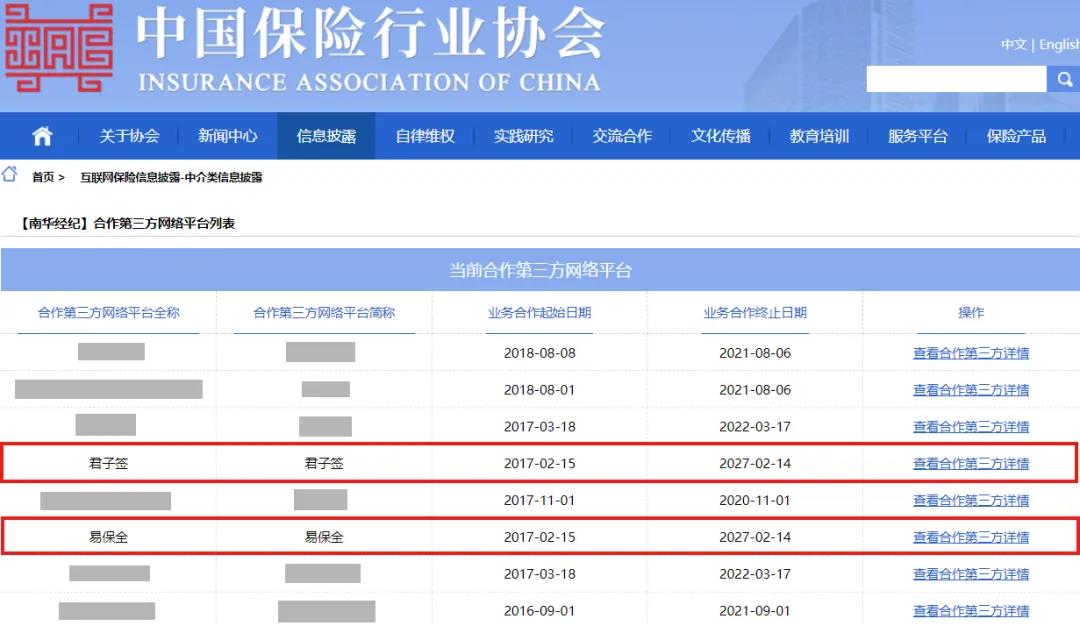The image size is (1080, 626).
Task: Click 君子签 row end date 2027-02-14
Action: point(755,463)
